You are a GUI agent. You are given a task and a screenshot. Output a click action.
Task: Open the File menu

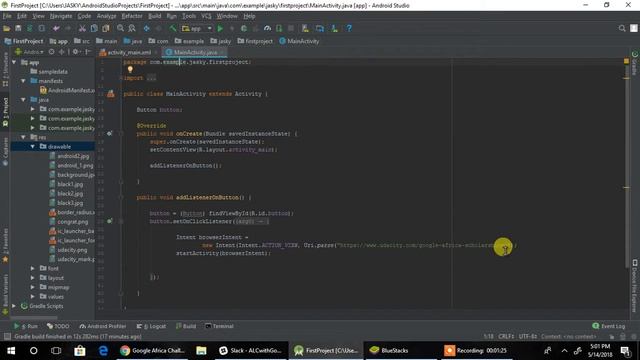click(7, 16)
